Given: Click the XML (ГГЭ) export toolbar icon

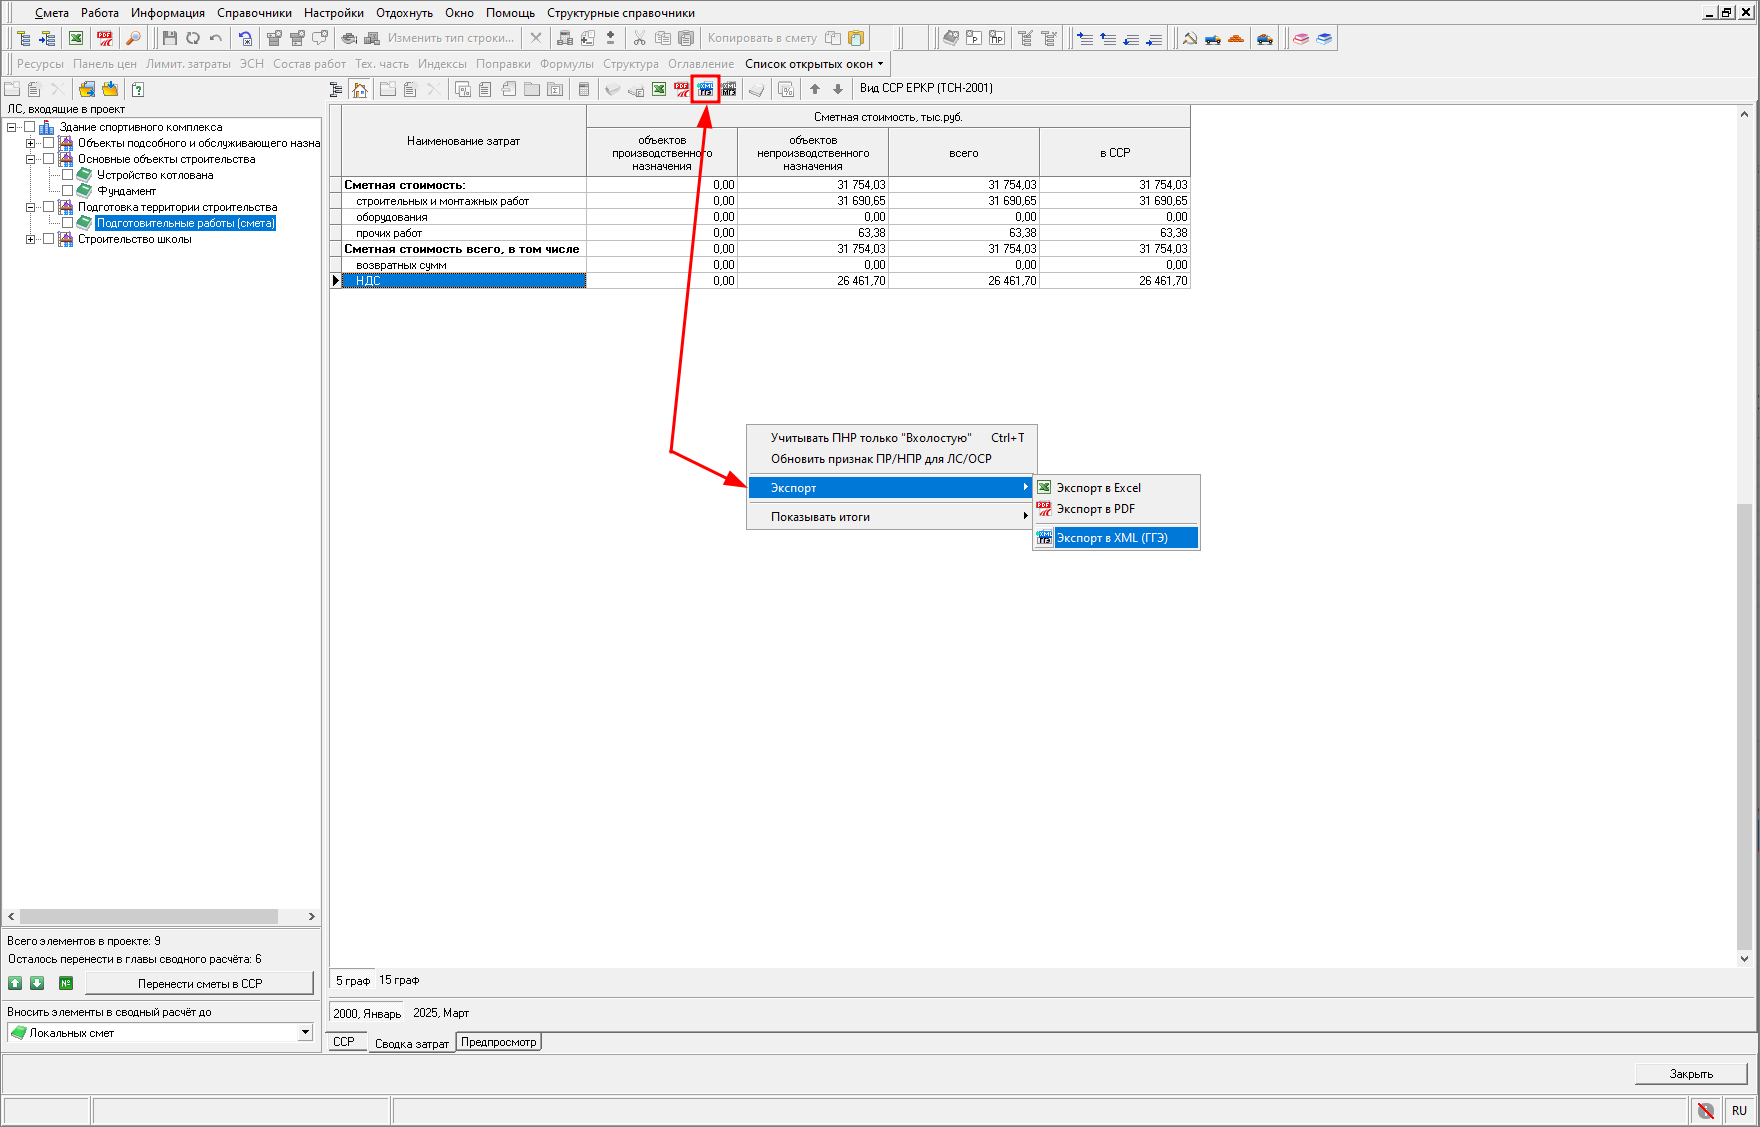Looking at the screenshot, I should [x=706, y=89].
